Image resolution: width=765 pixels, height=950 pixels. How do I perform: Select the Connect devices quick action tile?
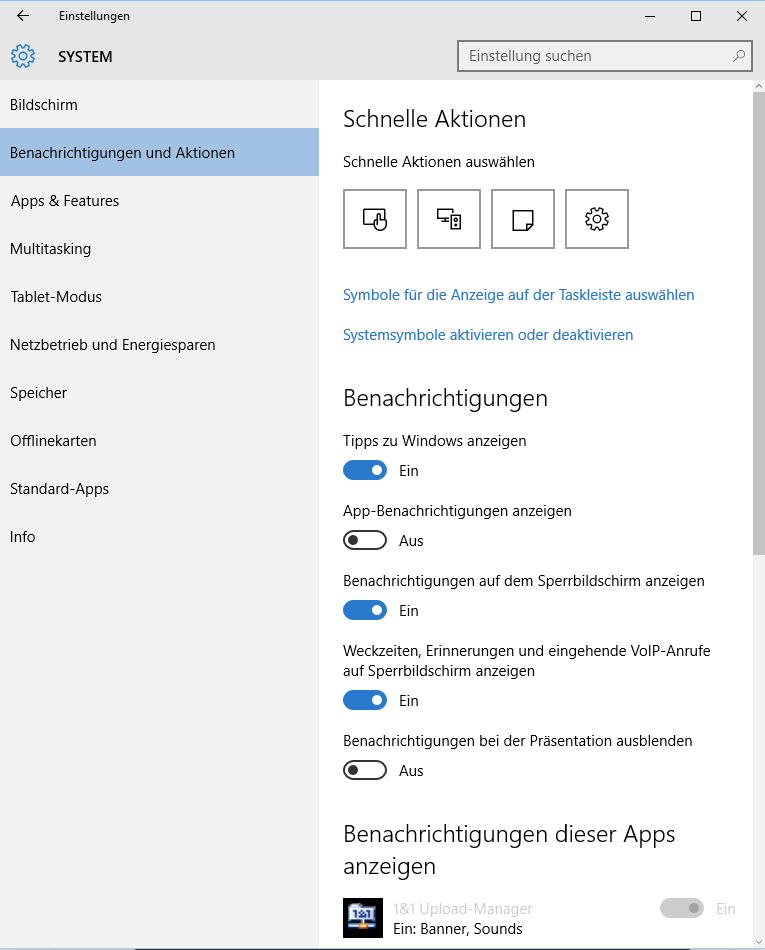coord(449,219)
